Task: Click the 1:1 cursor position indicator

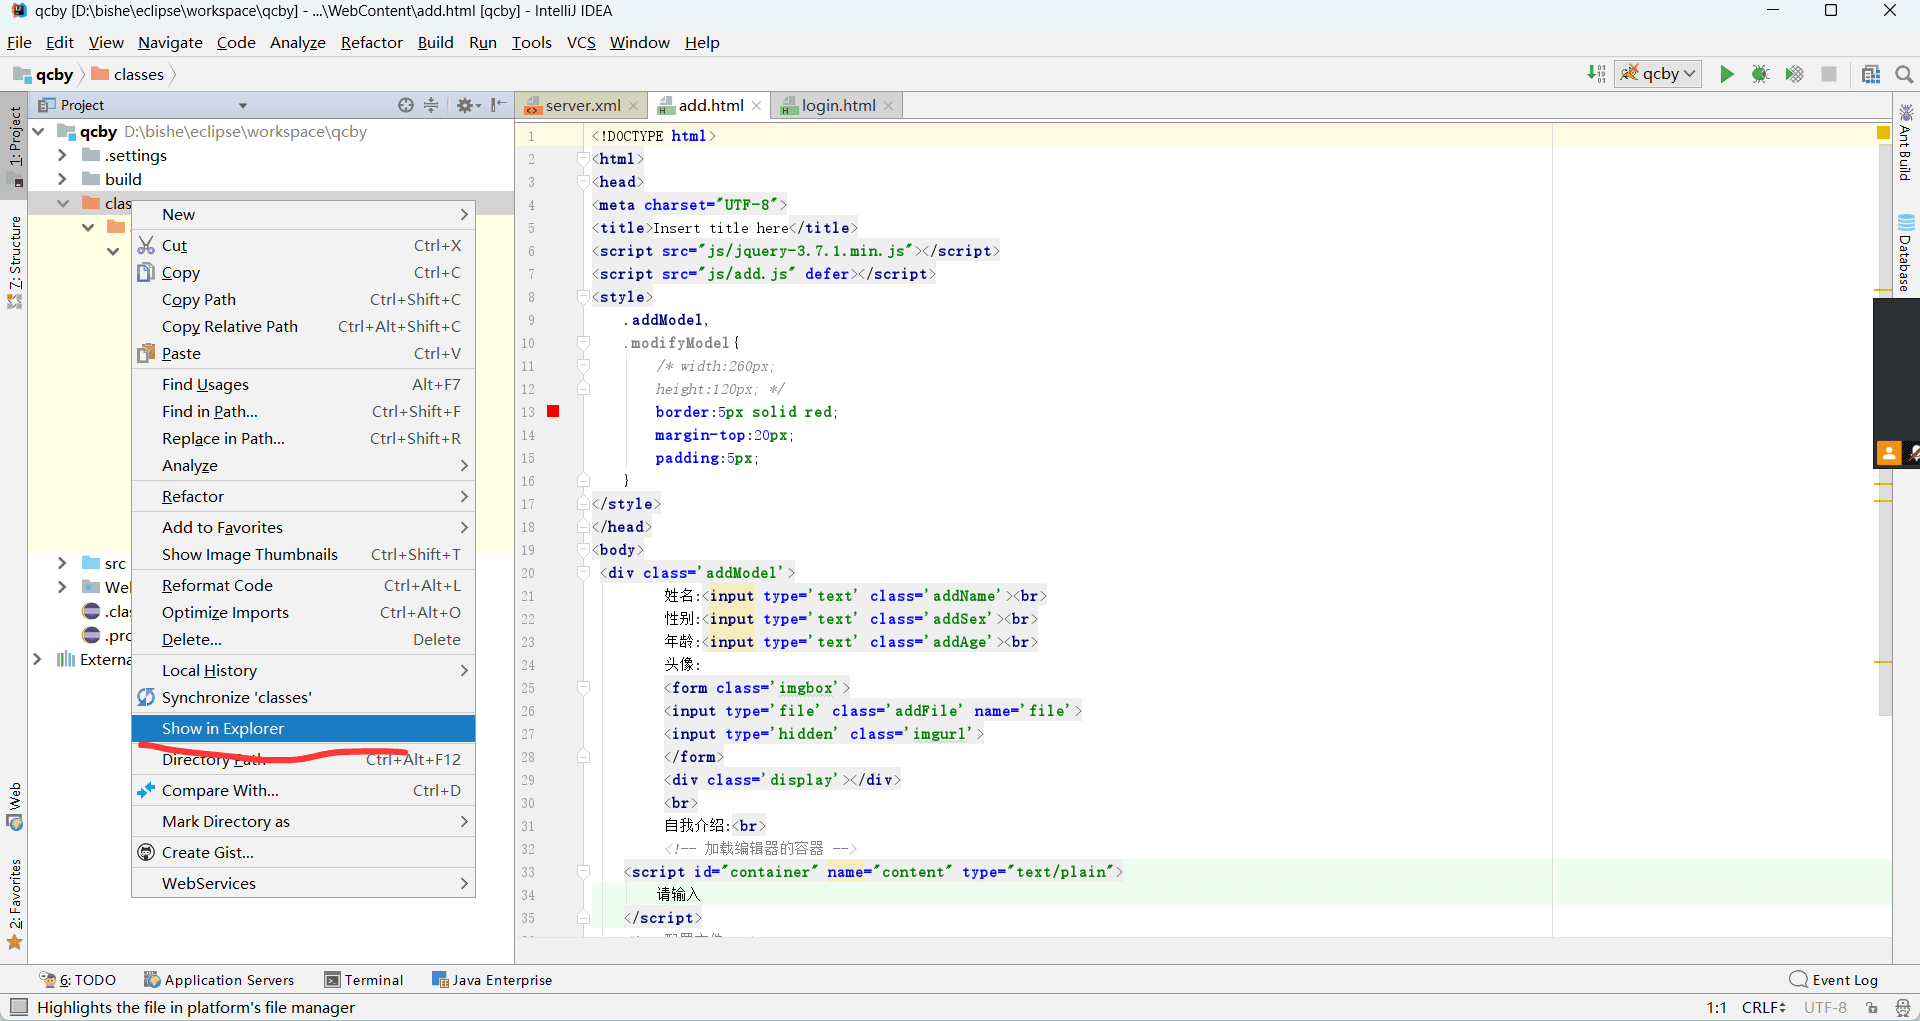Action: point(1716,1007)
